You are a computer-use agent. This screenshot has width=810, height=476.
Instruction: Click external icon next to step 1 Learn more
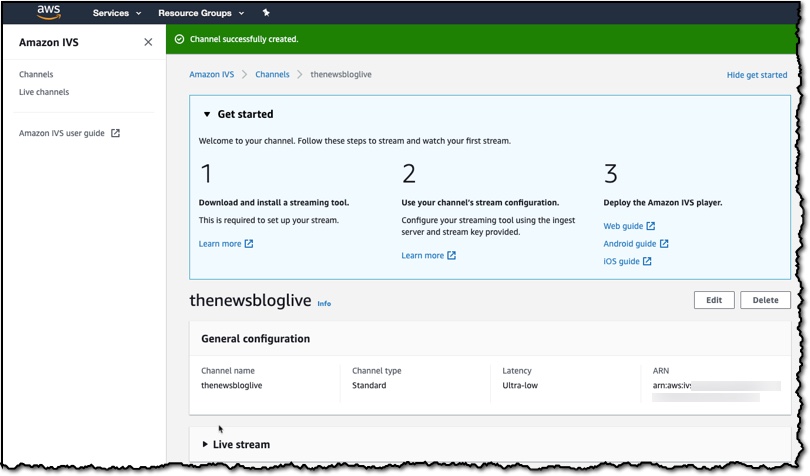pyautogui.click(x=249, y=243)
